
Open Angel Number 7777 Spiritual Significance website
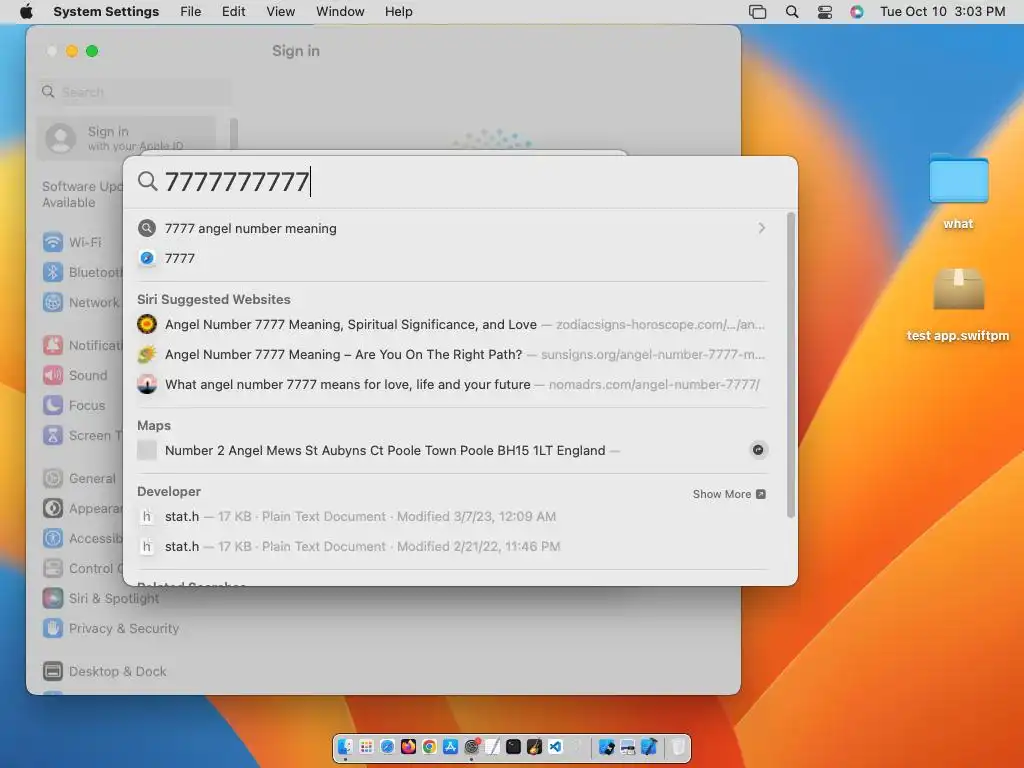pyautogui.click(x=451, y=324)
